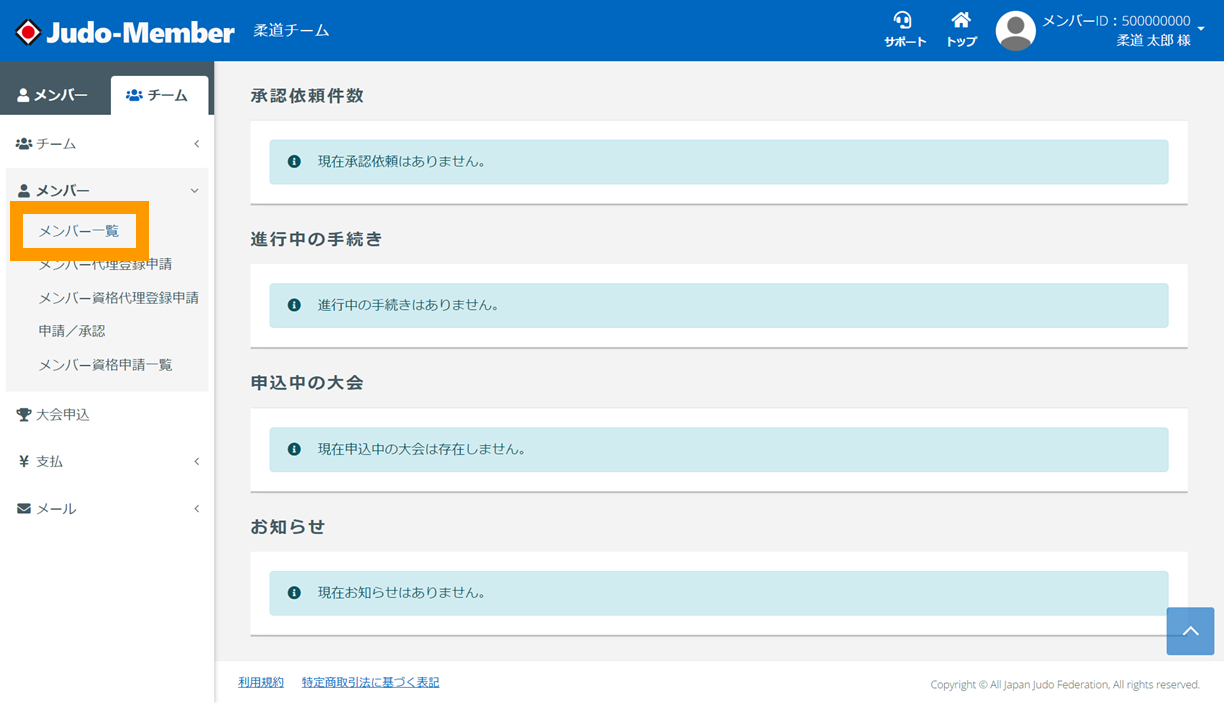The width and height of the screenshot is (1224, 703).
Task: Open メンバー一覧 in the sidebar
Action: [x=79, y=231]
